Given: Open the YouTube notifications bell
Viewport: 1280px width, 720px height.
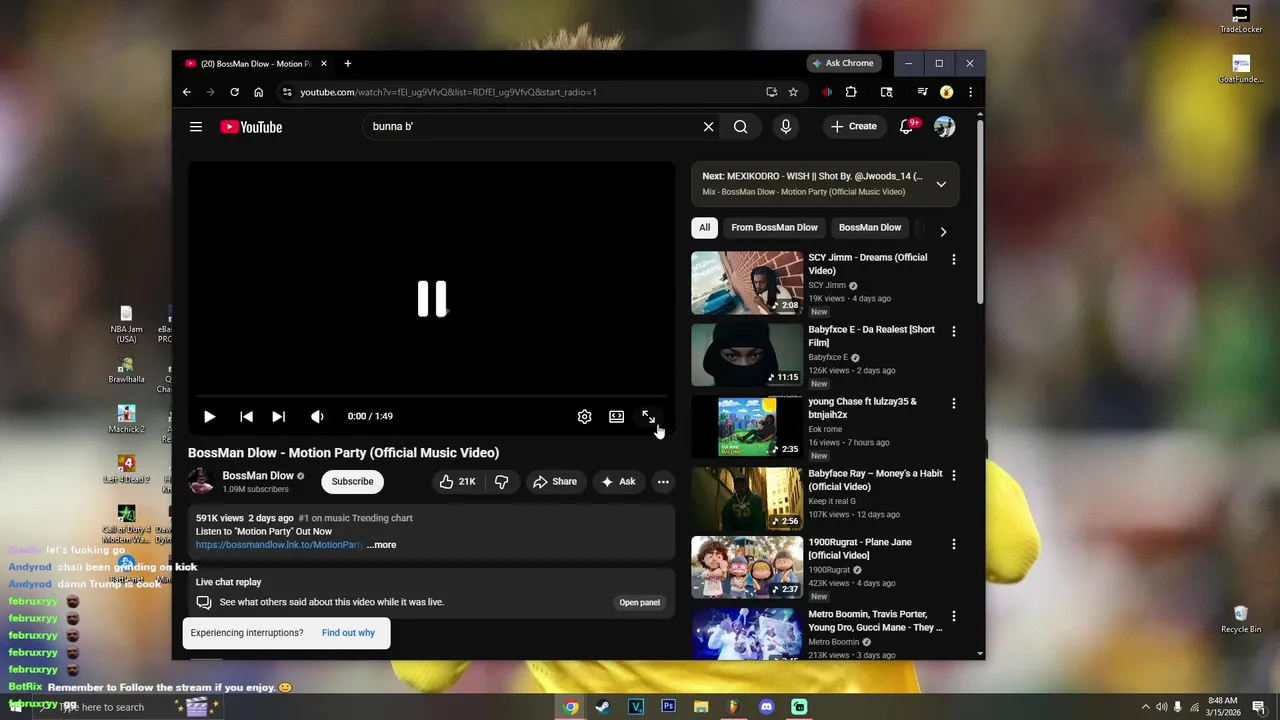Looking at the screenshot, I should point(907,127).
